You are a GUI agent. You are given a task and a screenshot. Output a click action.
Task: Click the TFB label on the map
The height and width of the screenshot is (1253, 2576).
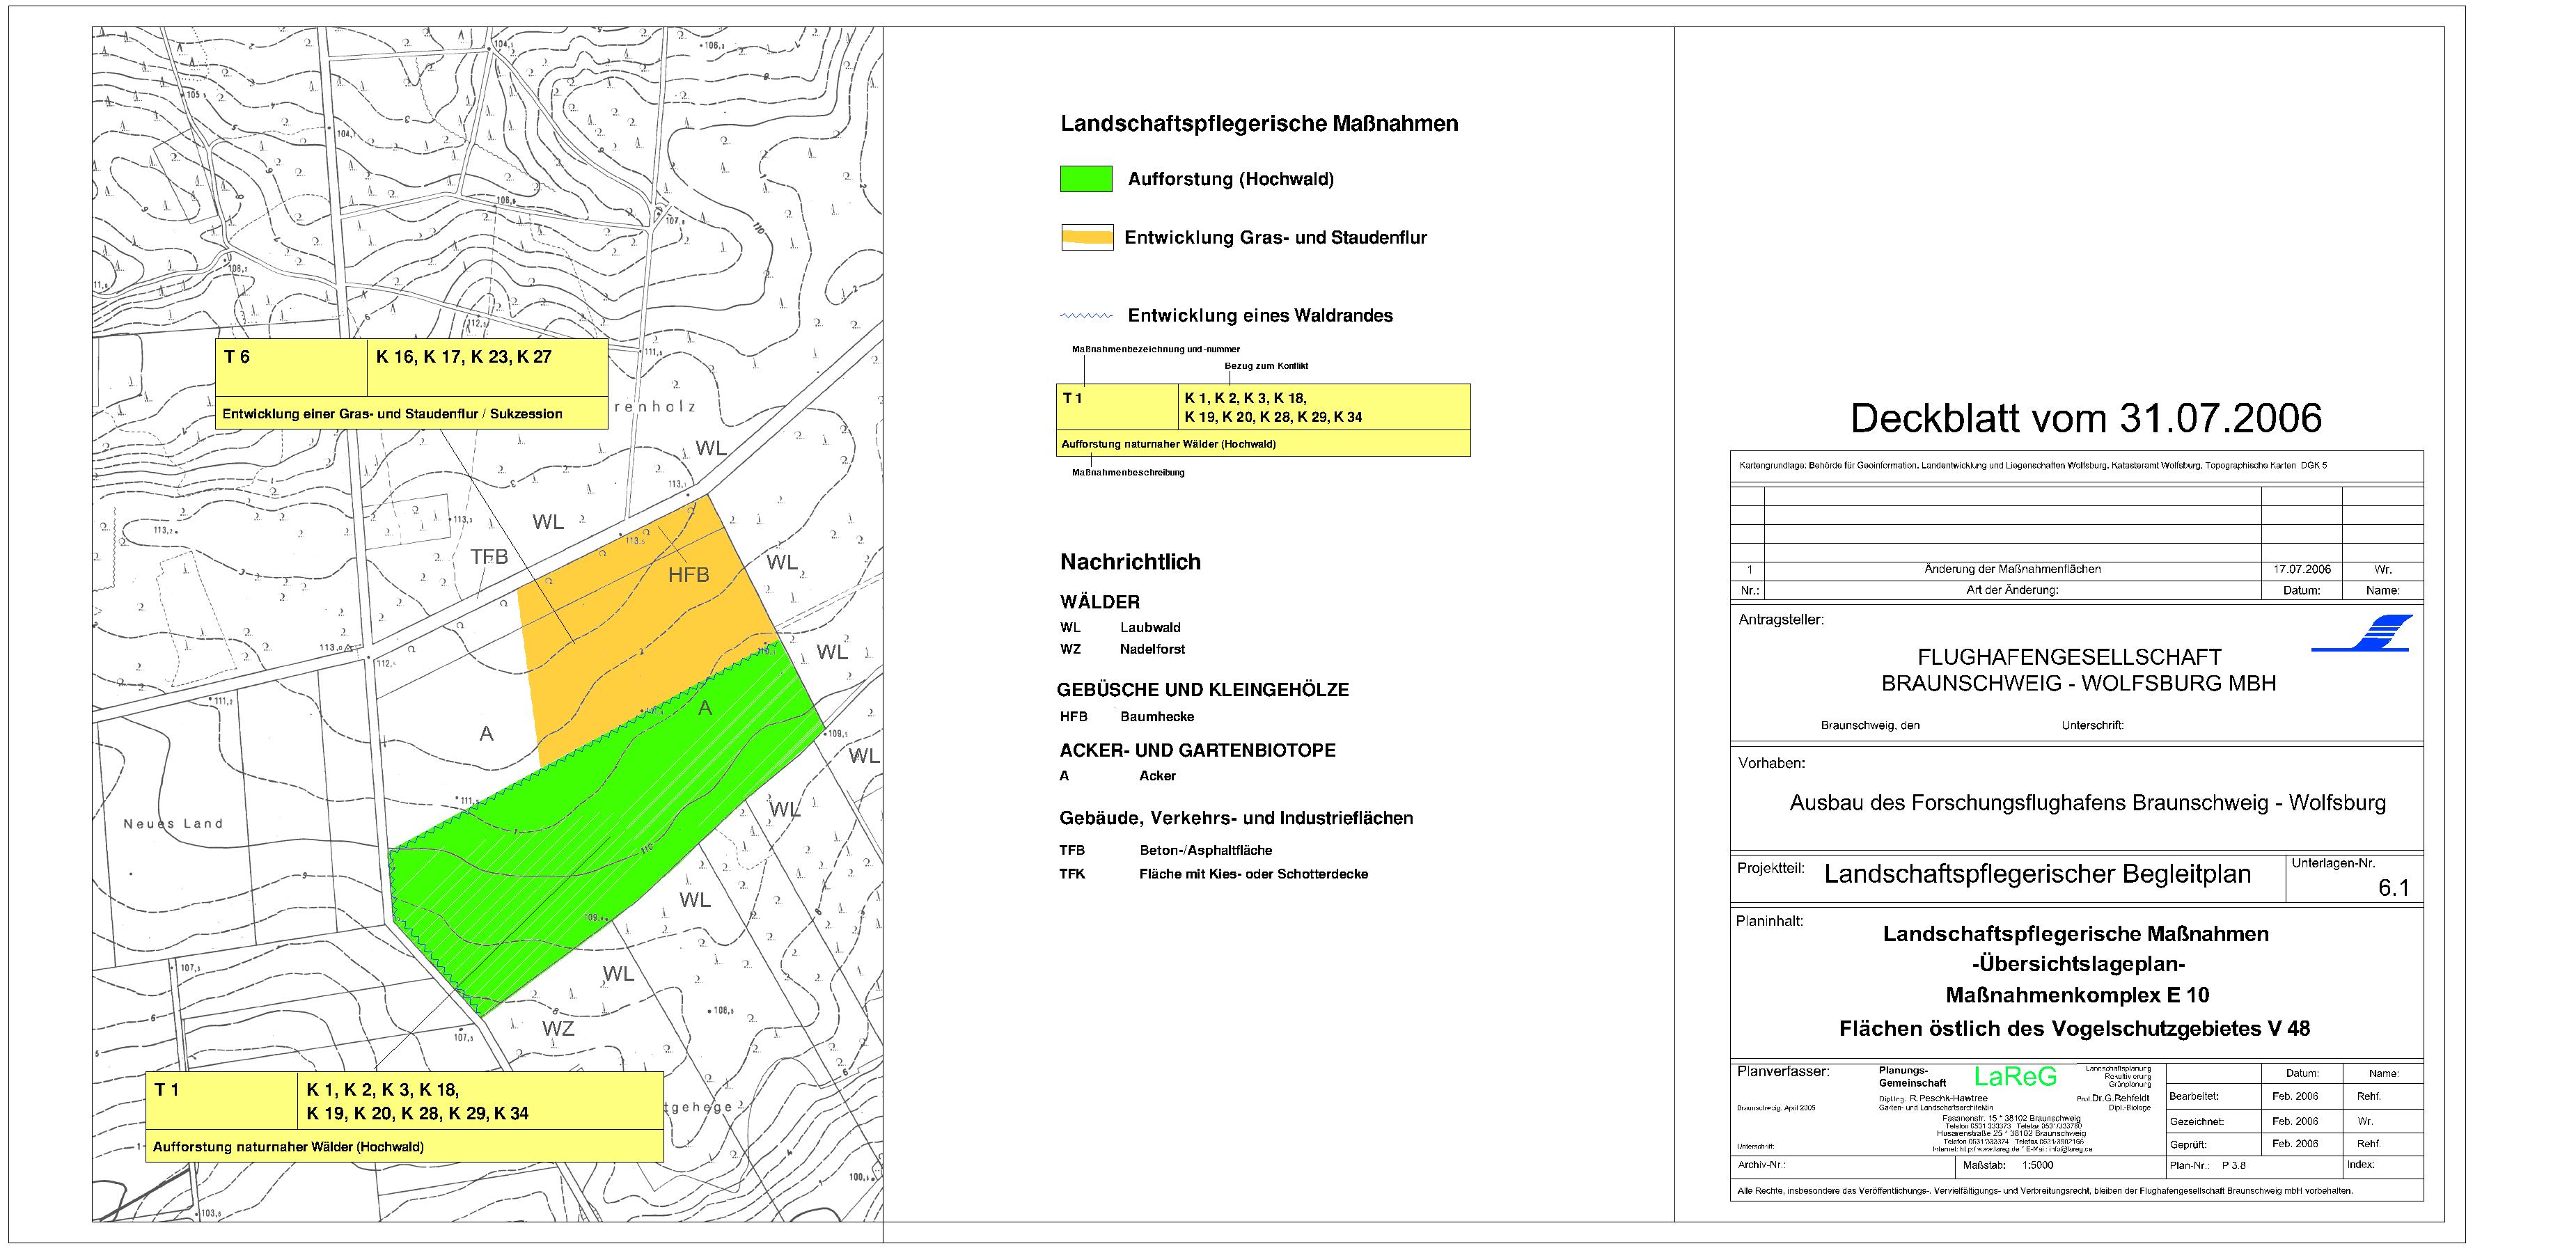490,557
